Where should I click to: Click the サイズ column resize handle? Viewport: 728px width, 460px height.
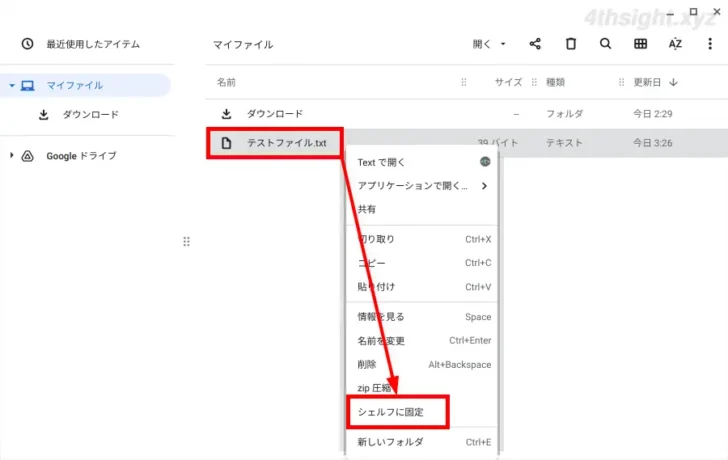click(534, 82)
